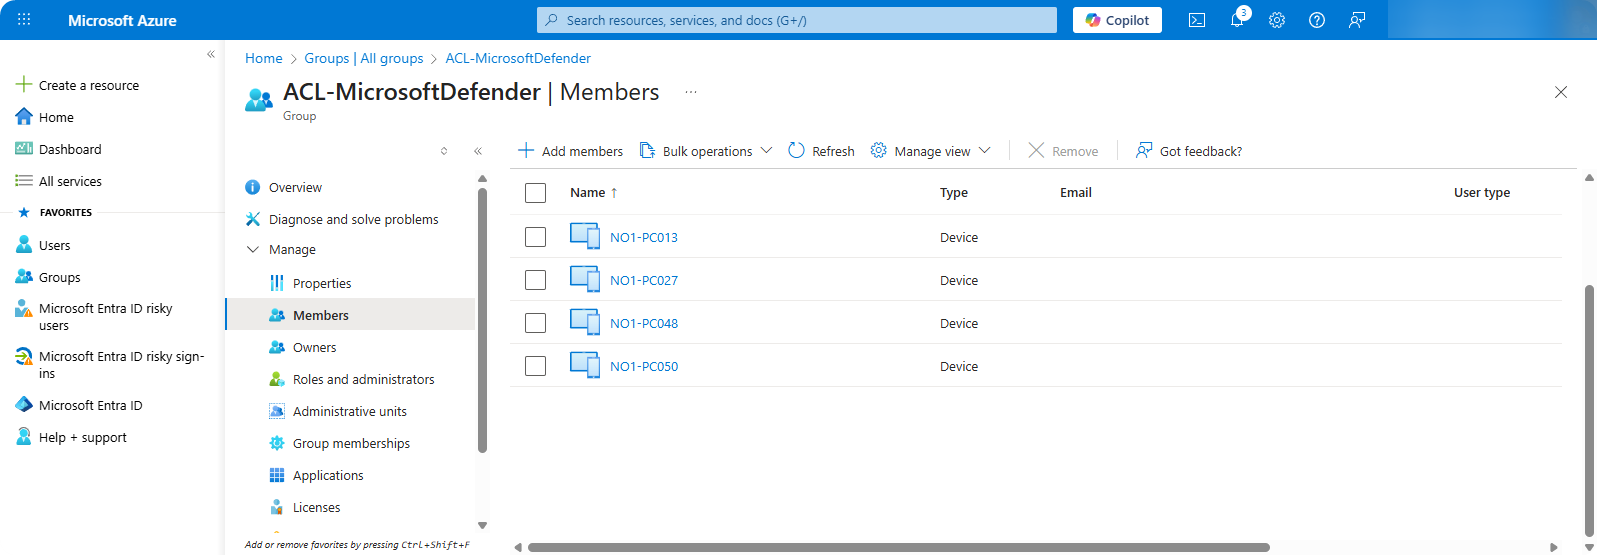Select the NO1-PC048 row checkbox
1597x555 pixels.
pos(536,323)
